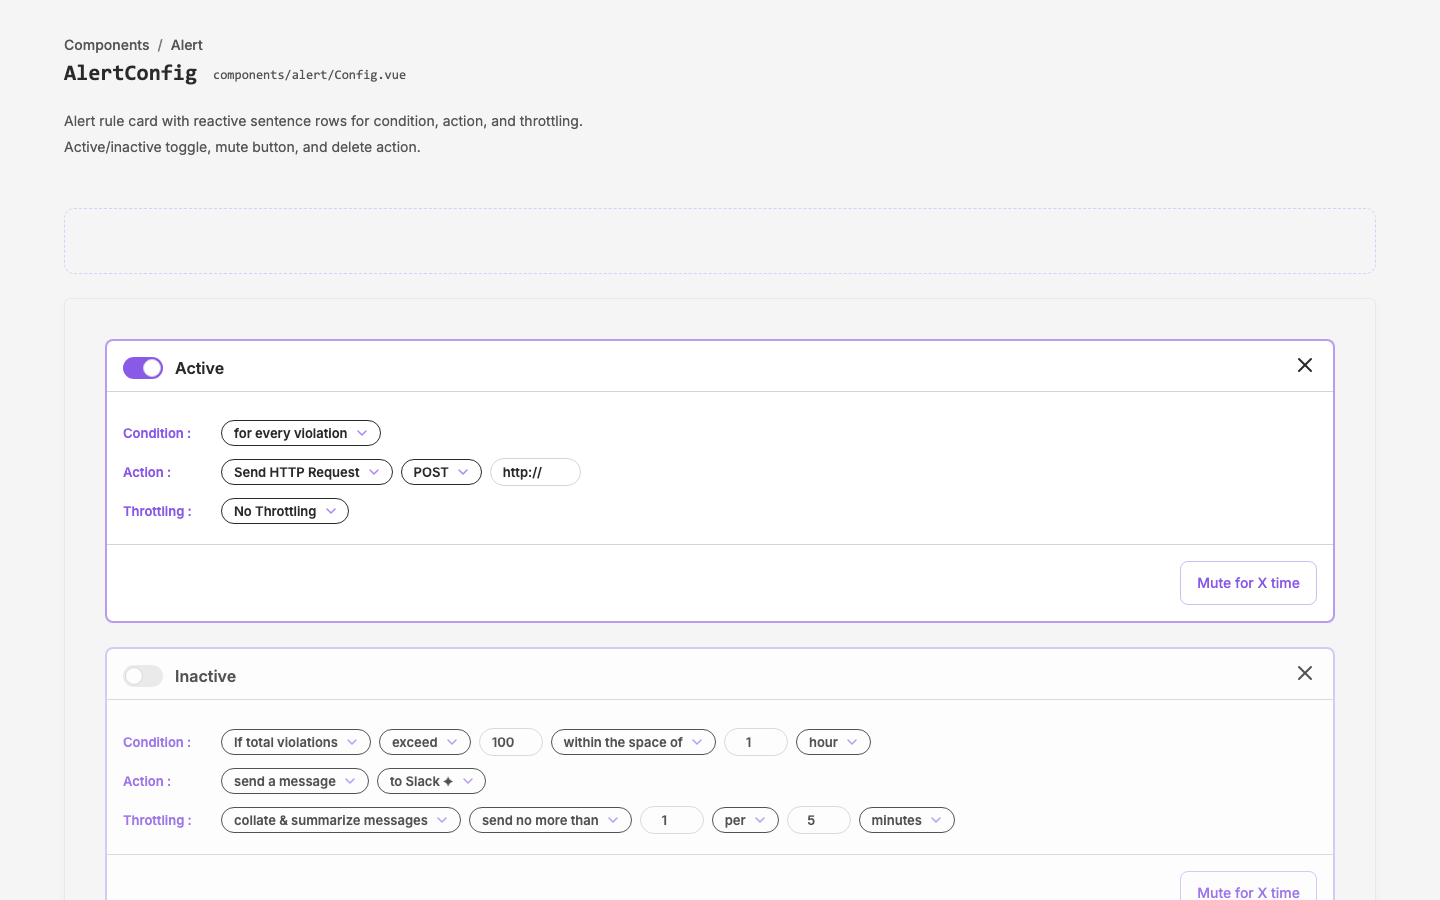This screenshot has height=900, width=1440.
Task: Click the Inactive card's 'Throttling :' label
Action: coord(157,820)
